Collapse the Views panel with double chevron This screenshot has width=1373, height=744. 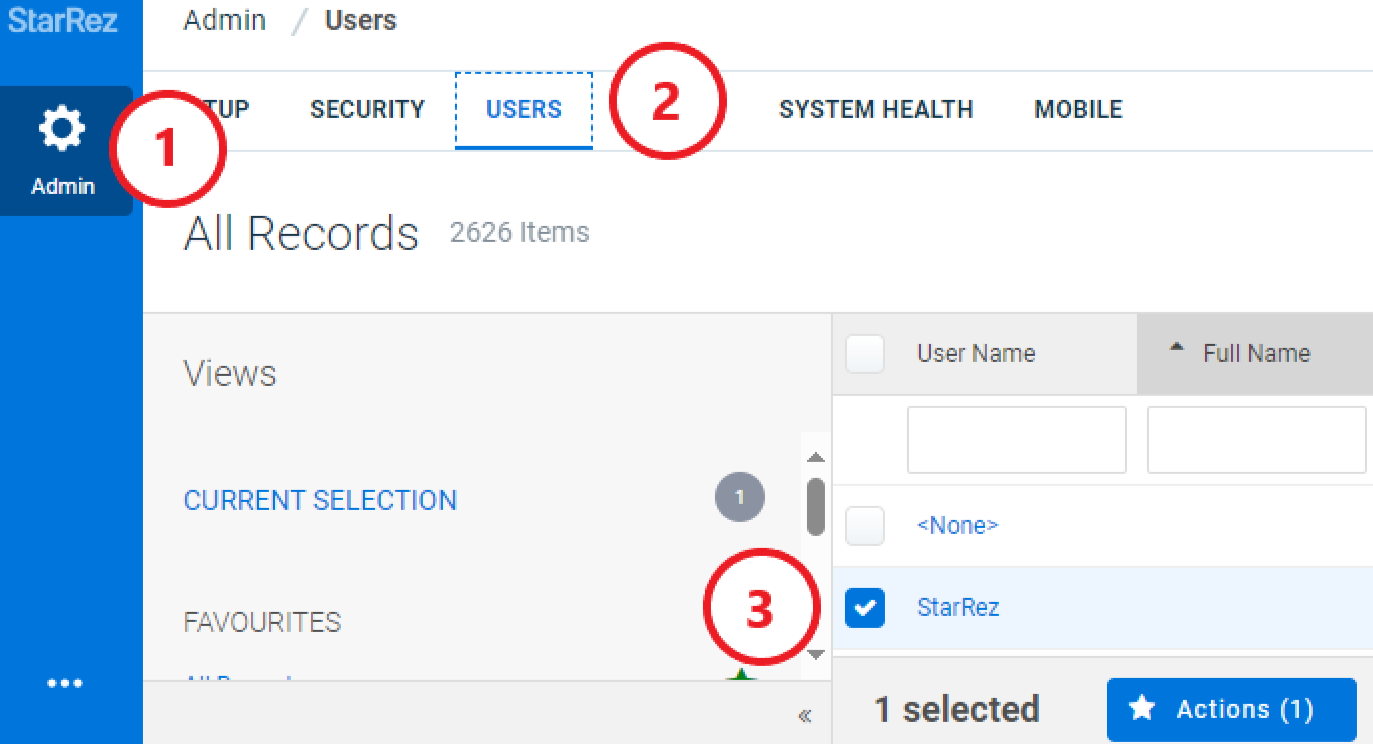coord(804,715)
